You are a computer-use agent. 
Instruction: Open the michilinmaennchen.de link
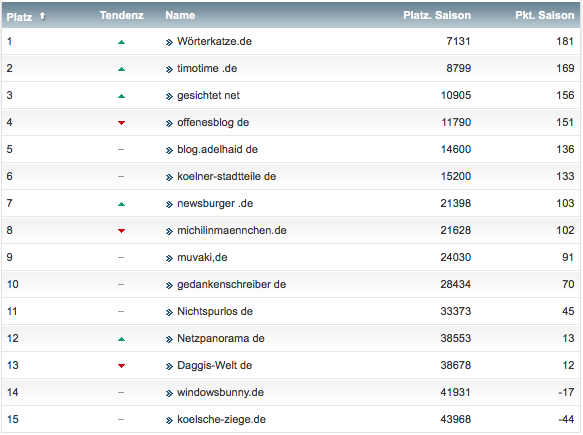[232, 231]
